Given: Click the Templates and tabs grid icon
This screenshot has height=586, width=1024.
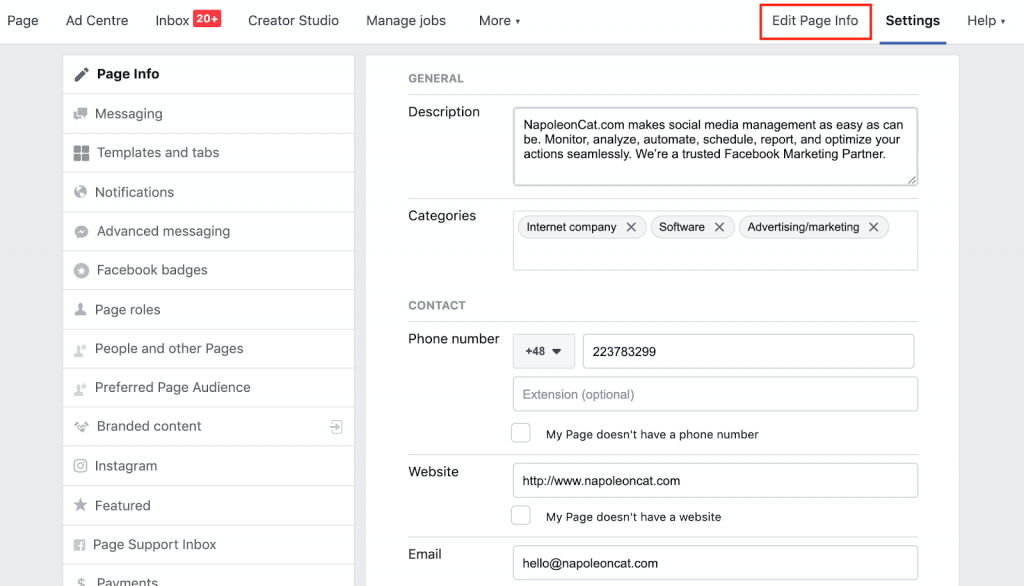Looking at the screenshot, I should click(81, 153).
